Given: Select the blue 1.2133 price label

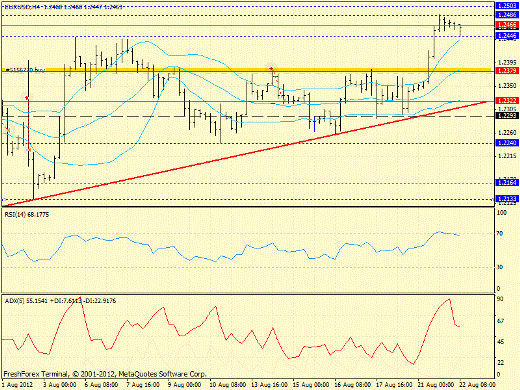Looking at the screenshot, I should tap(507, 199).
